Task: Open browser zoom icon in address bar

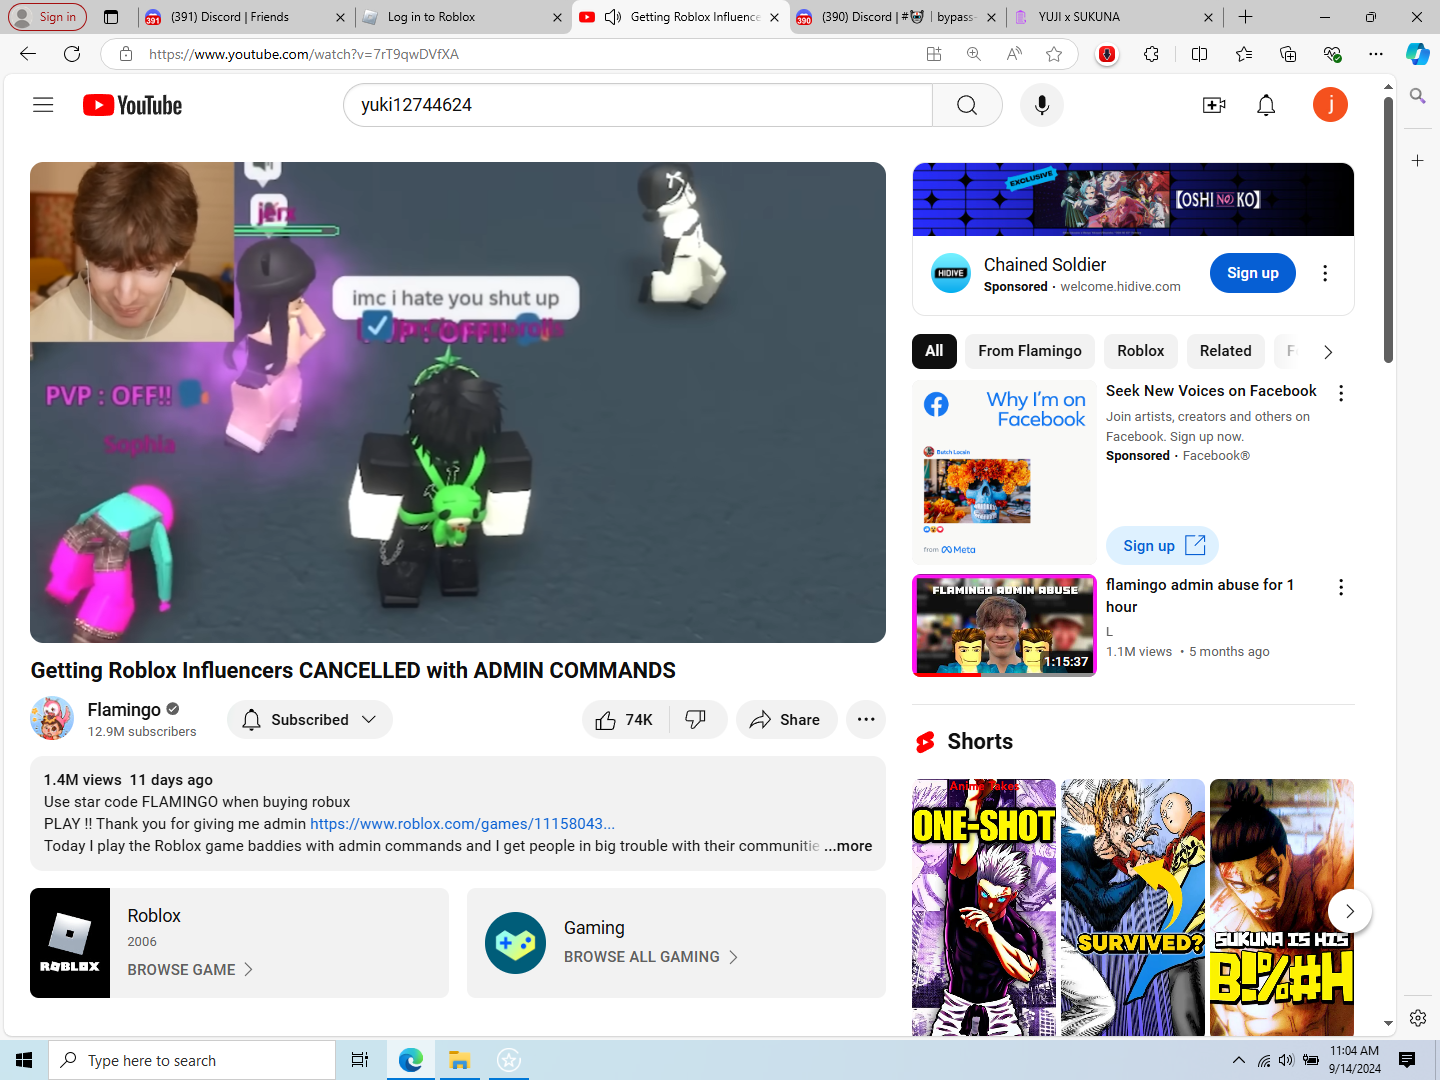Action: point(974,54)
